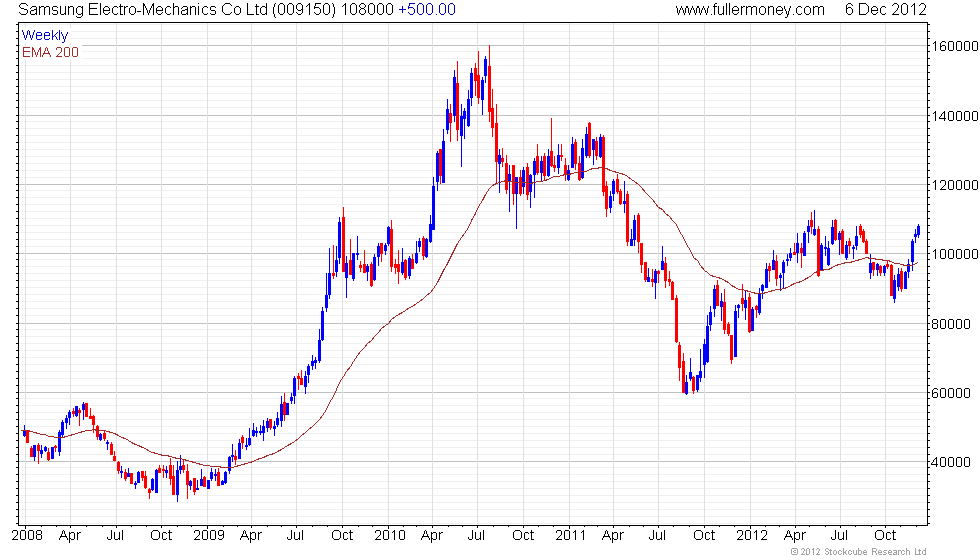Click the 2011 year label on time axis

(570, 536)
